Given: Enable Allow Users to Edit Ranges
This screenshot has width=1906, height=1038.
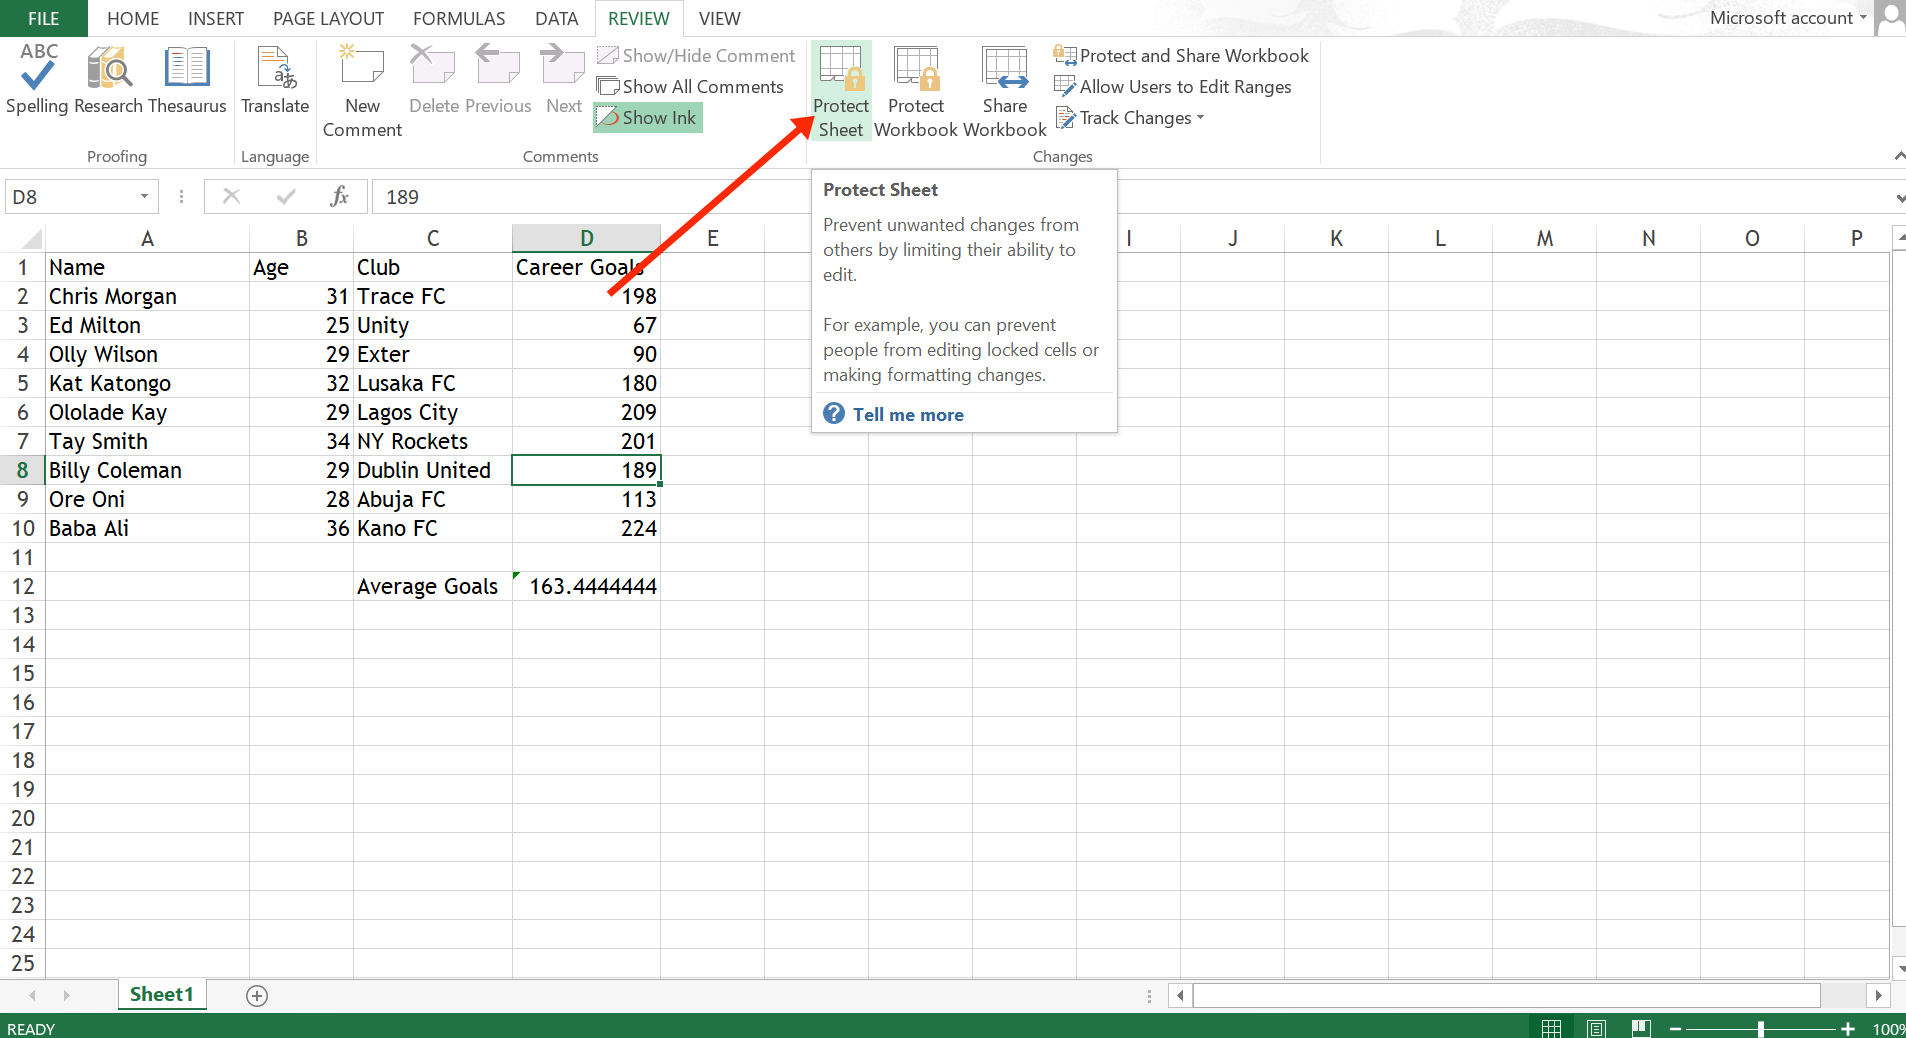Looking at the screenshot, I should point(1175,87).
